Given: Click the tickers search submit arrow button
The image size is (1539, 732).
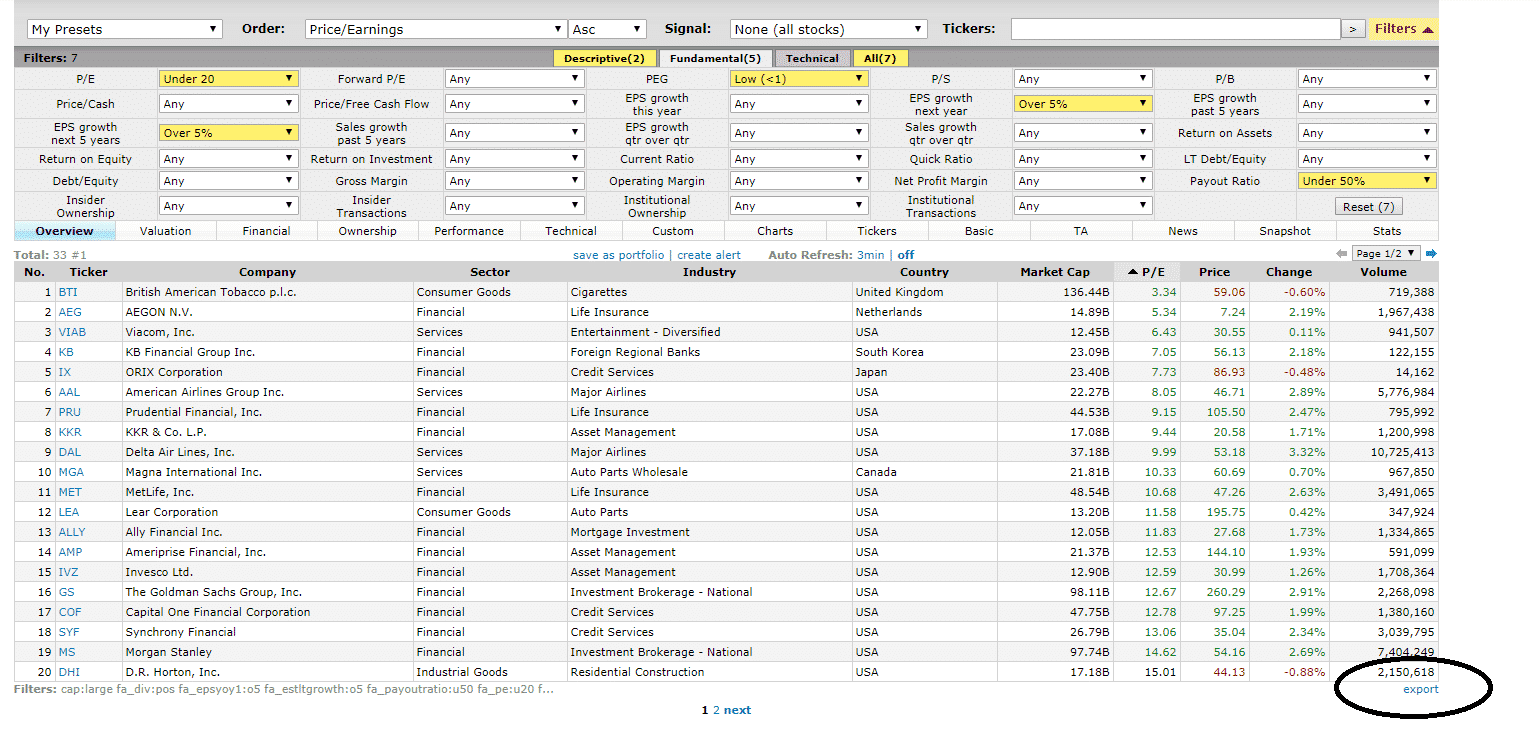Looking at the screenshot, I should [x=1352, y=29].
